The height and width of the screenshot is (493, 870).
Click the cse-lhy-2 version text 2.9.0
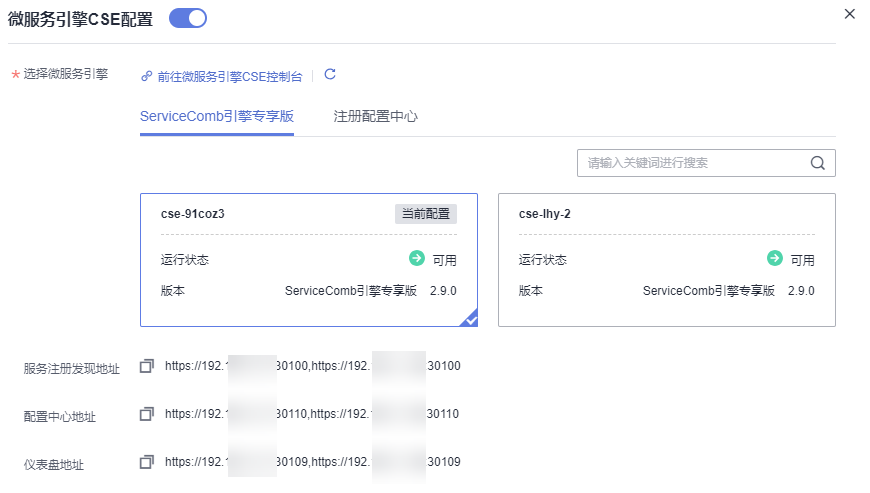[800, 291]
